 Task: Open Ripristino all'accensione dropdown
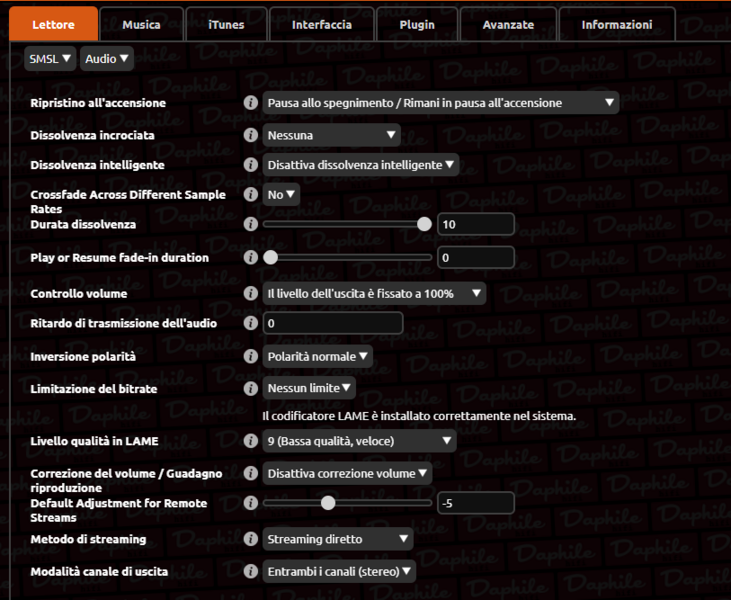[x=440, y=103]
